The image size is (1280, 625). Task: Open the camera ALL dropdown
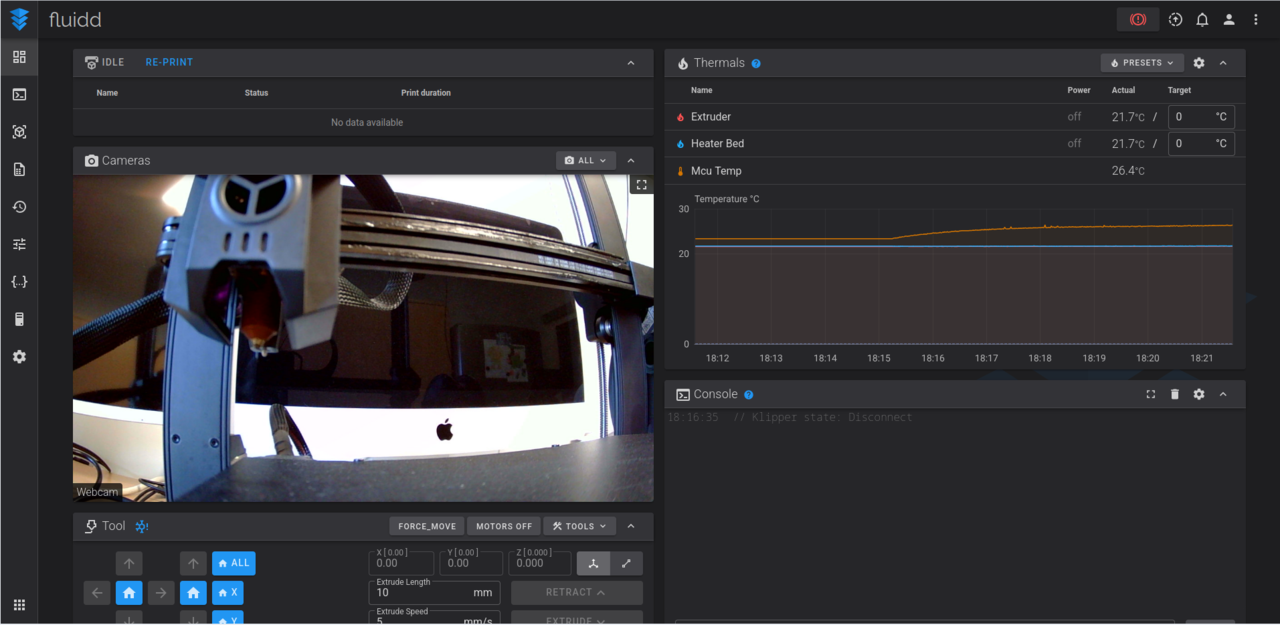tap(584, 160)
